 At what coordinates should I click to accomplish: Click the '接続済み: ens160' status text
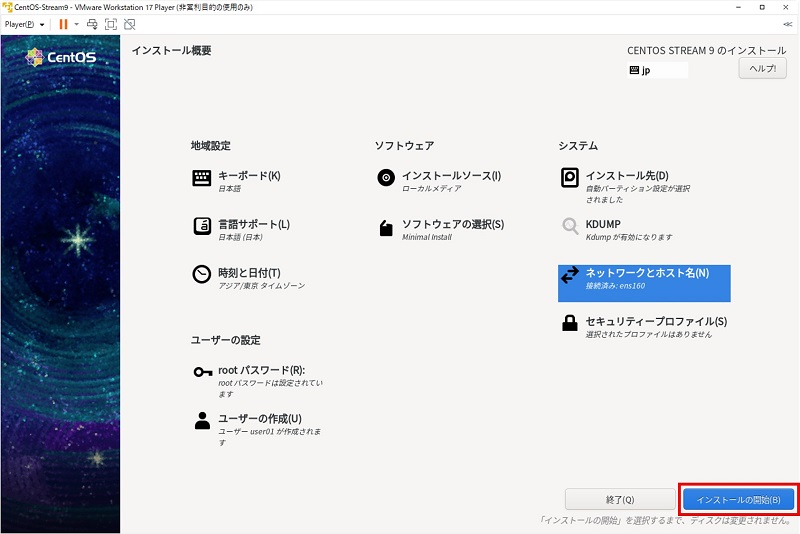(615, 286)
